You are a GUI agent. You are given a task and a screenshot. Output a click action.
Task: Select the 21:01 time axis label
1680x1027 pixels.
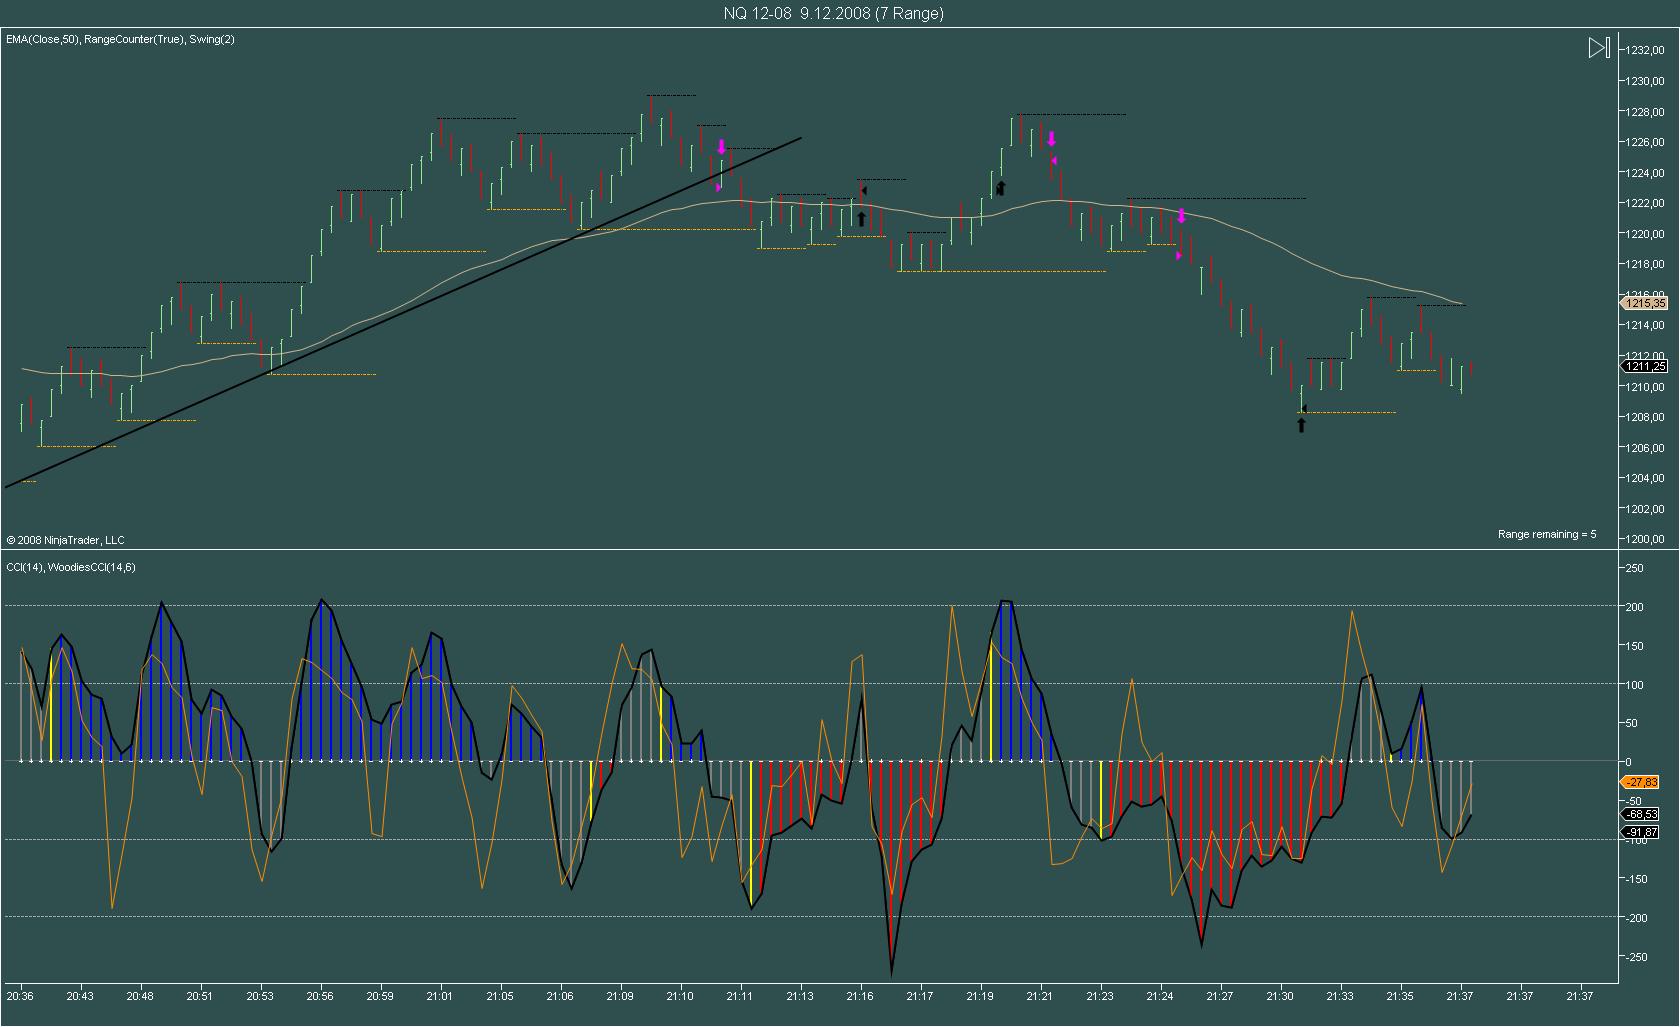[439, 996]
